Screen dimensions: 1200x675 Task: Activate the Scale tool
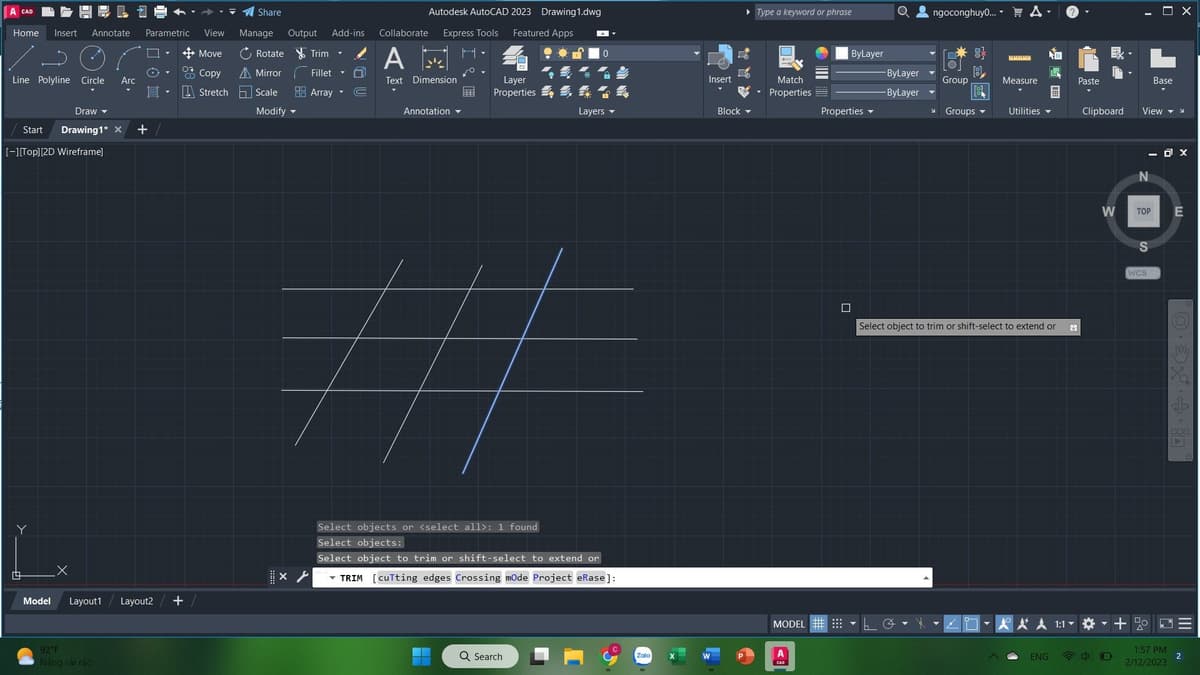259,92
